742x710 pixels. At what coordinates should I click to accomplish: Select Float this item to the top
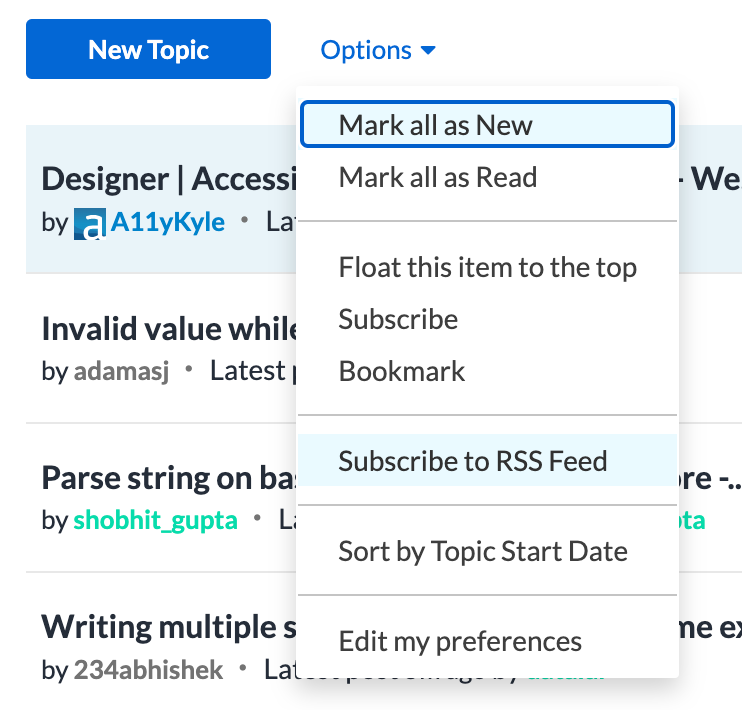tap(487, 267)
